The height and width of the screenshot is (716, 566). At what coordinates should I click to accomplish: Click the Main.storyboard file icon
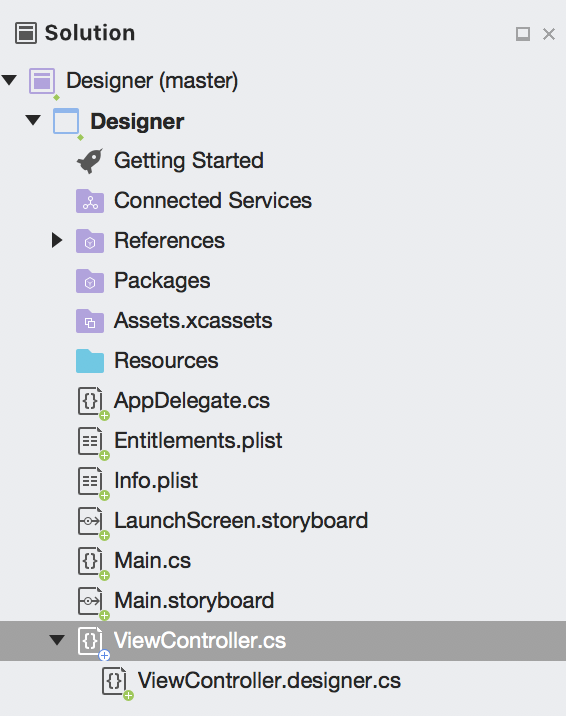click(x=90, y=600)
